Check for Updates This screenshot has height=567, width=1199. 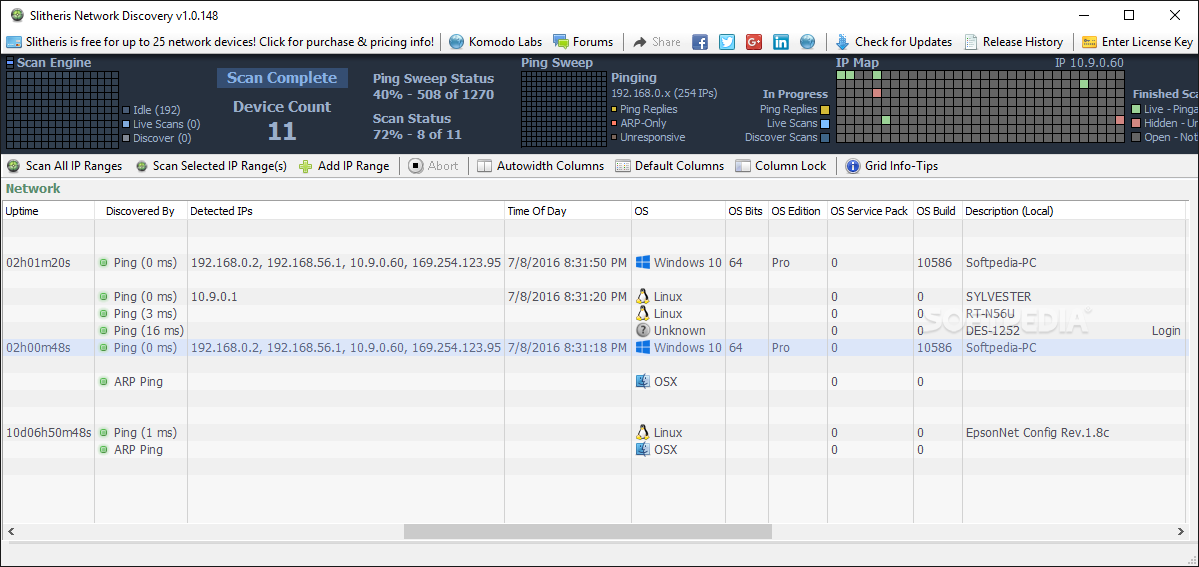coord(894,42)
